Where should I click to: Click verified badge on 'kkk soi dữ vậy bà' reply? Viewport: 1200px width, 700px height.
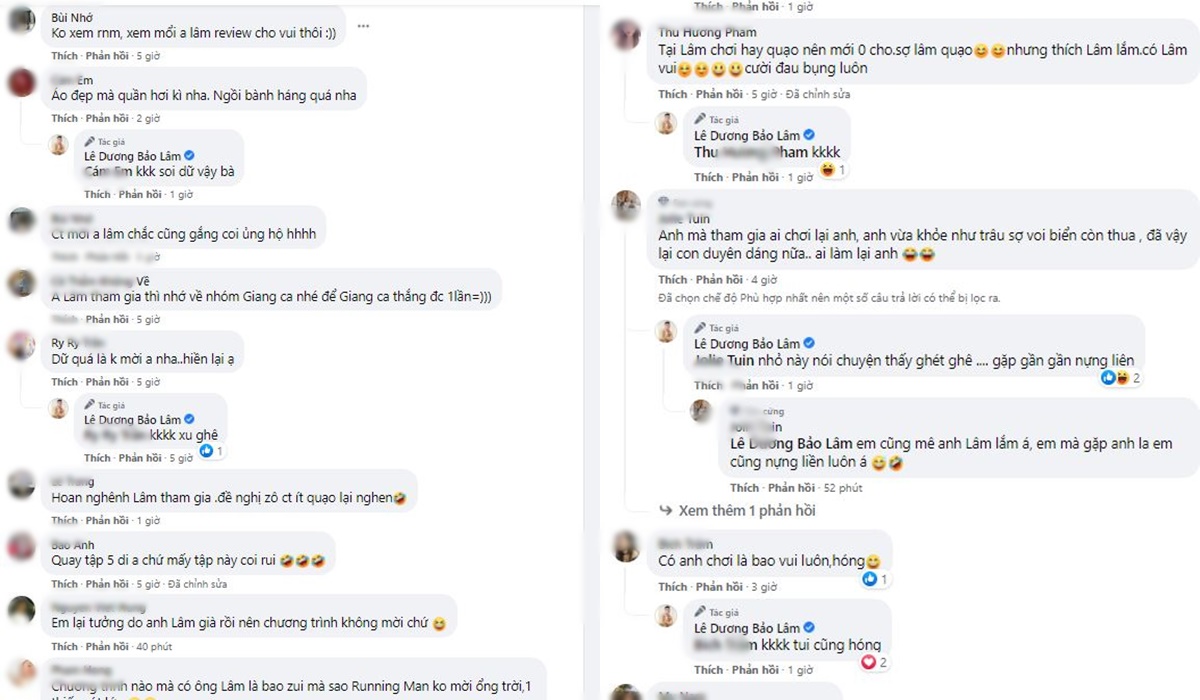[189, 156]
